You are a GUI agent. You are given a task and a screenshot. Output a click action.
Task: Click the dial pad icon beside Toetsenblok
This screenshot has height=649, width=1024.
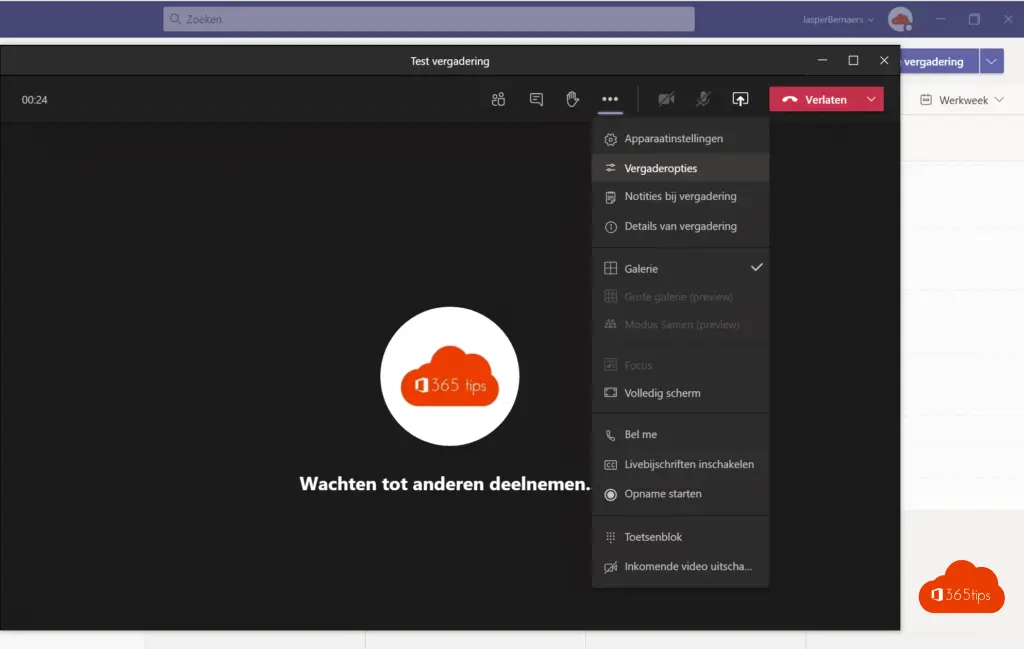tap(611, 537)
